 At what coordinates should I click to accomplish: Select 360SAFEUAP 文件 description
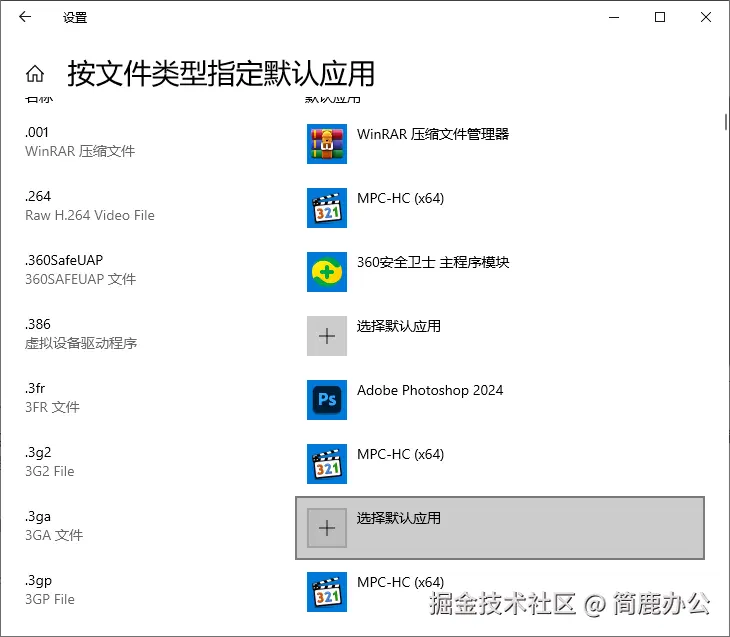point(81,279)
